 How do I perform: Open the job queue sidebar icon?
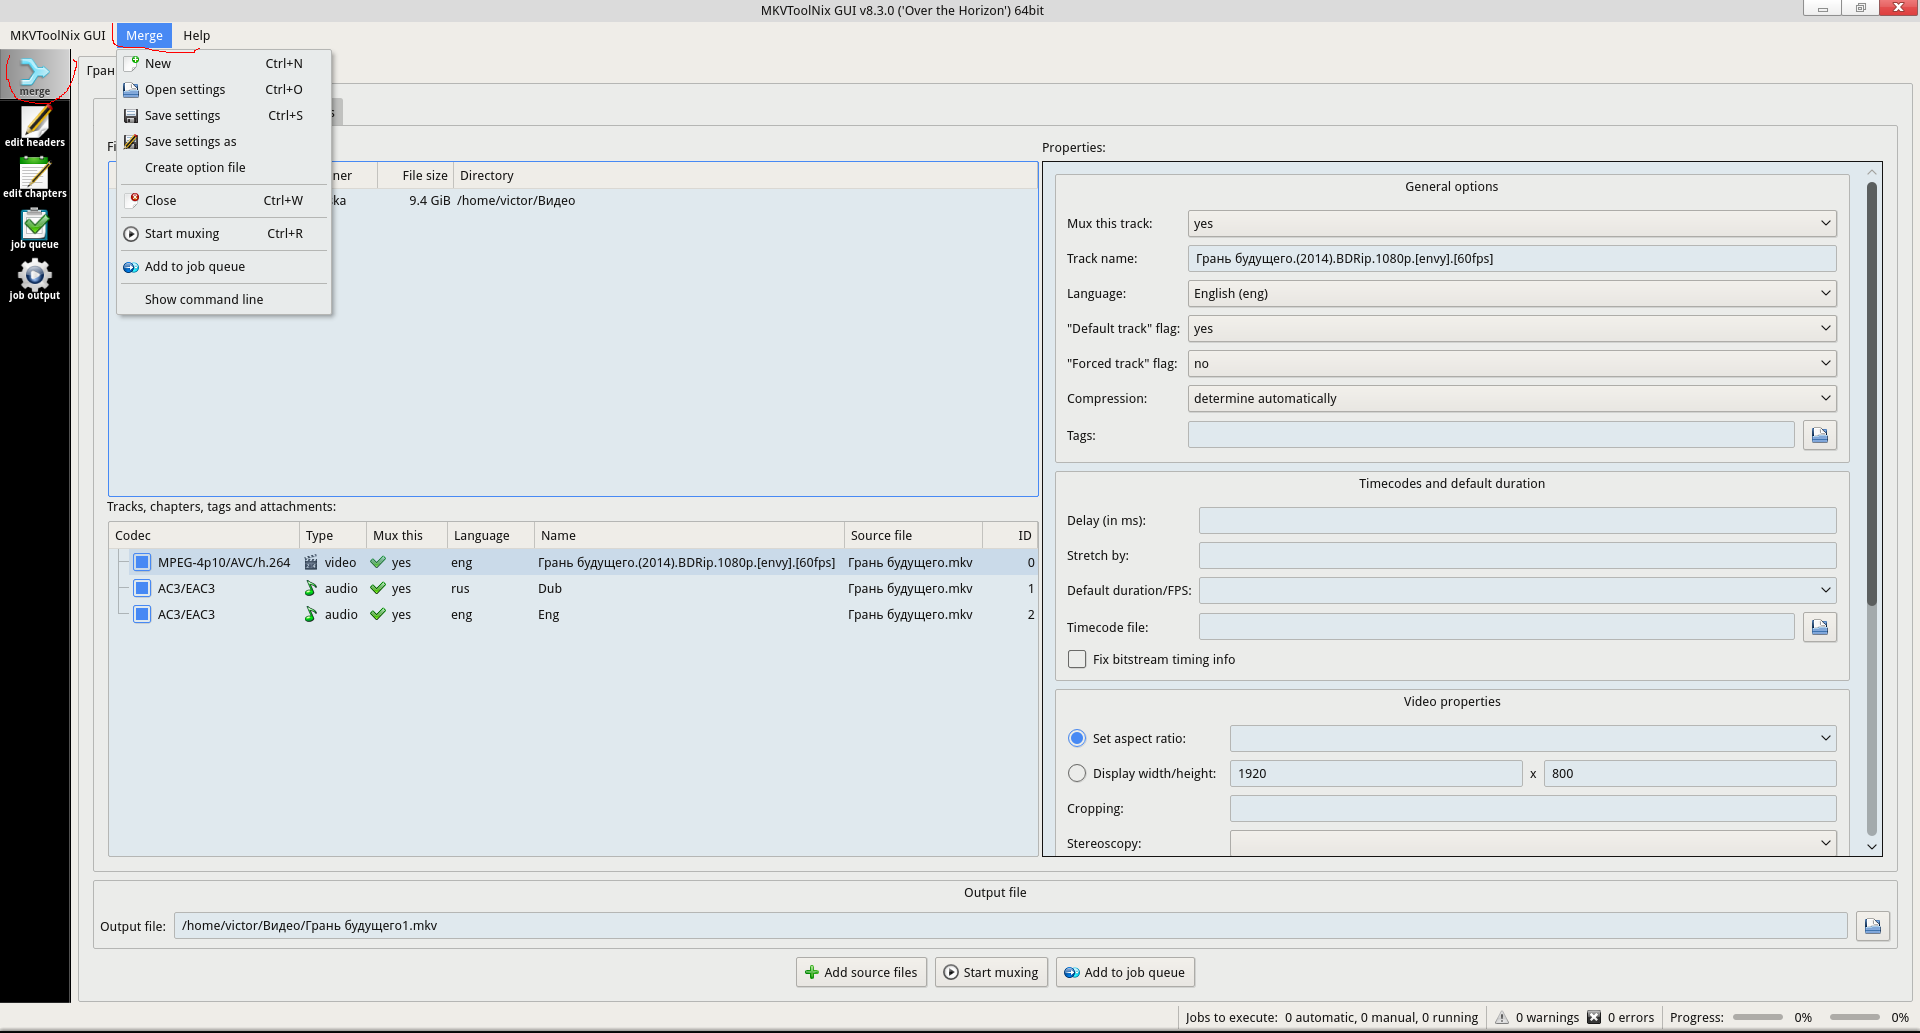pyautogui.click(x=35, y=228)
